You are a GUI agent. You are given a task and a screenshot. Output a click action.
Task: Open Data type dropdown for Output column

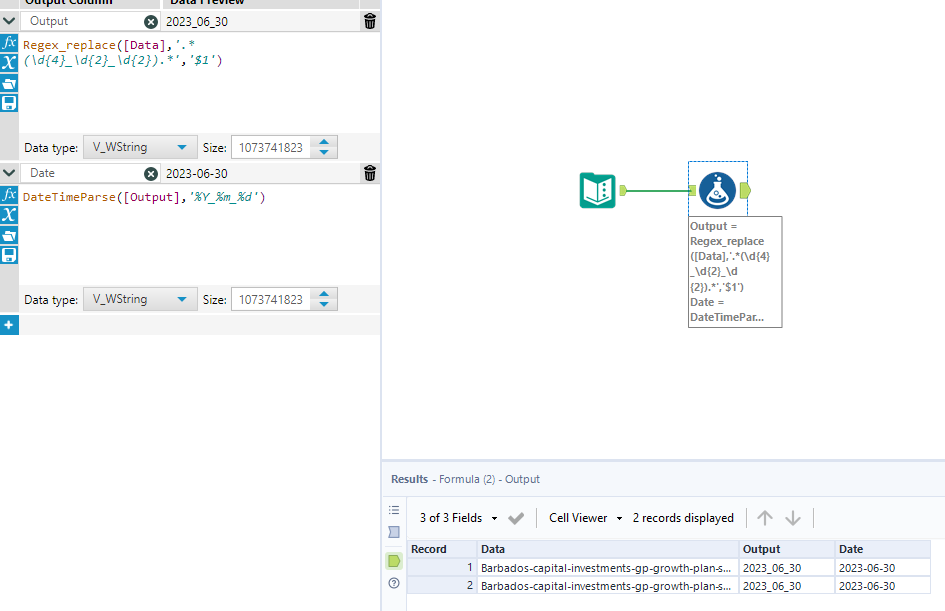point(140,147)
